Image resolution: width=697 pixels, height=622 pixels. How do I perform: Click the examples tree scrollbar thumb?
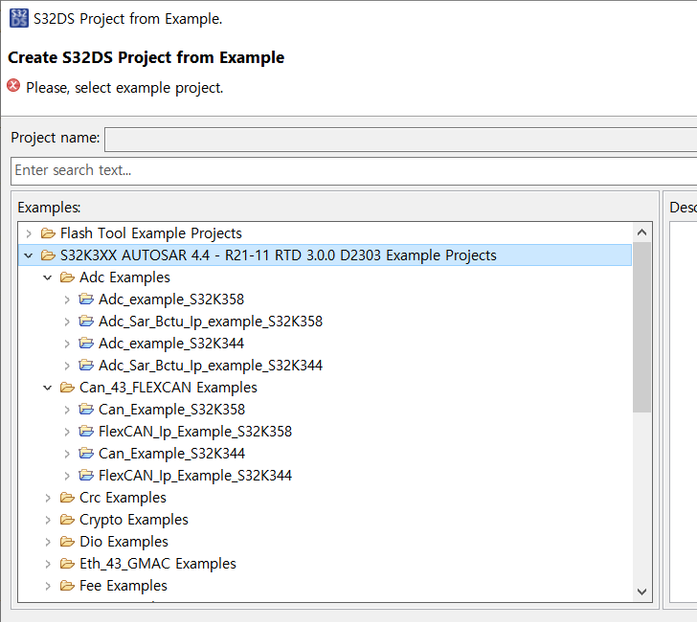641,327
